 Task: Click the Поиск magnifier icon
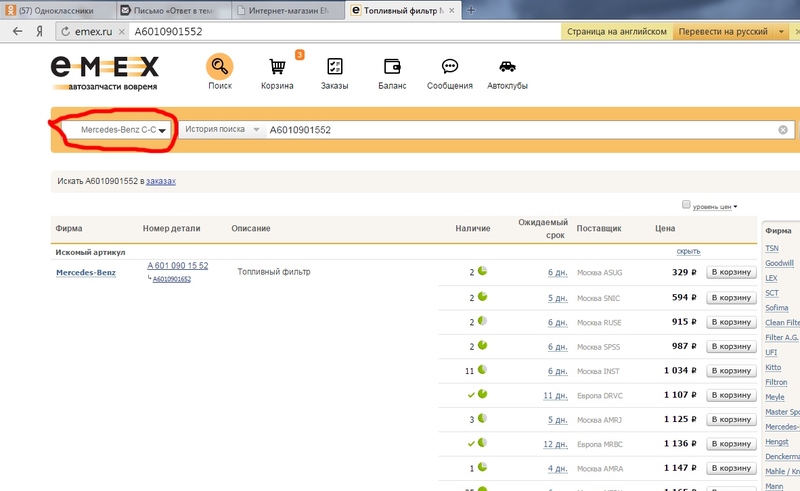point(220,67)
